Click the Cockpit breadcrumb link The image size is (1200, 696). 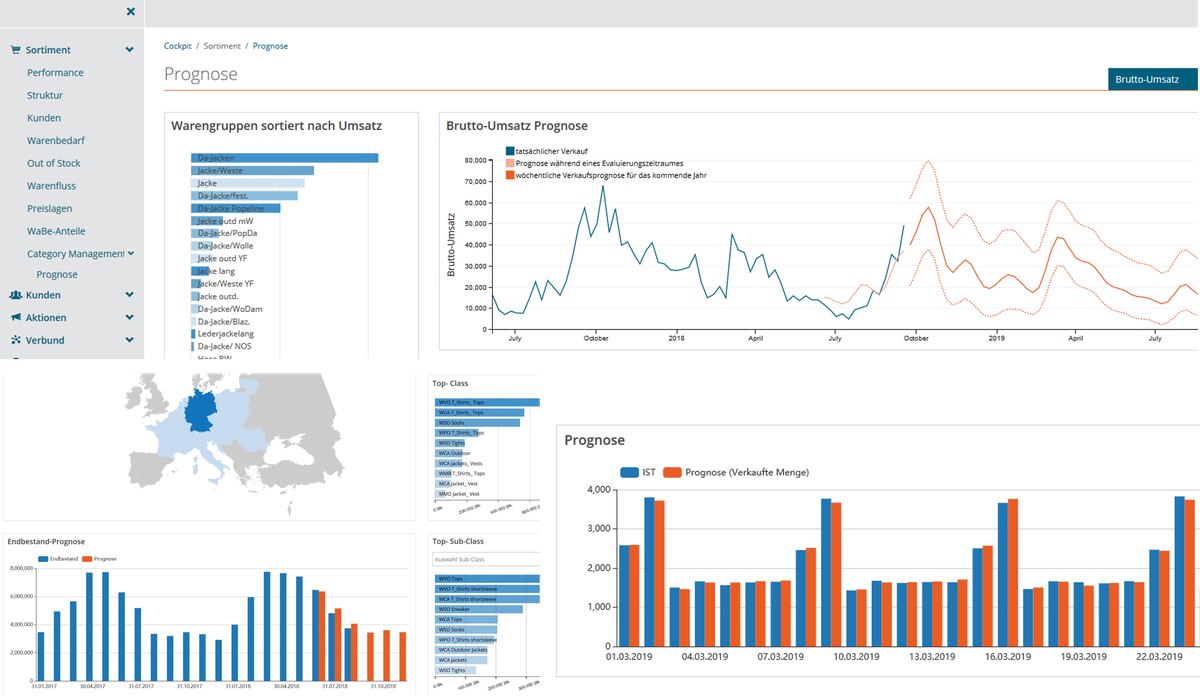(x=177, y=45)
